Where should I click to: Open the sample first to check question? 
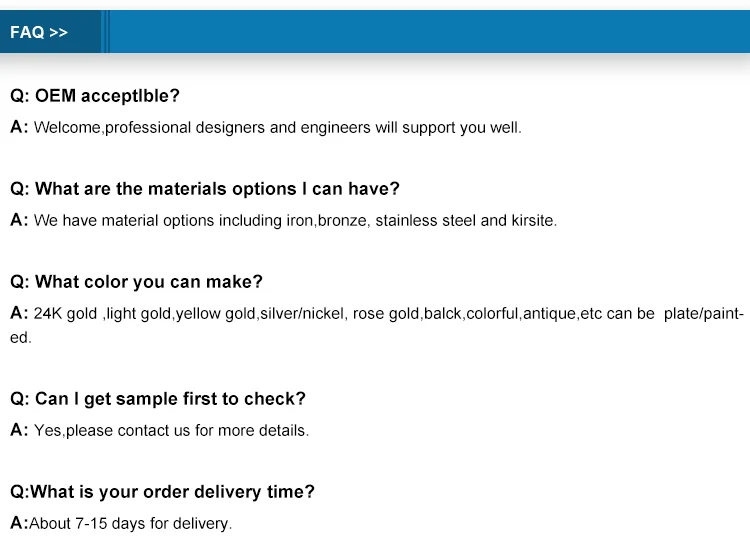(158, 399)
